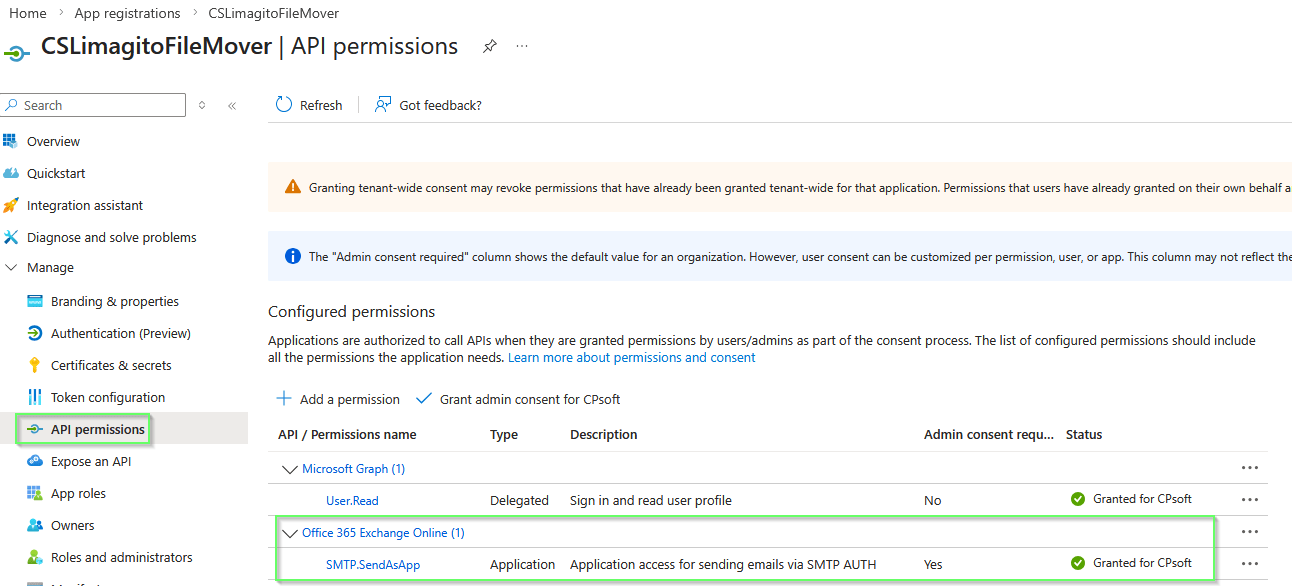Navigate to Home via breadcrumb
This screenshot has height=586, width=1292.
pyautogui.click(x=27, y=12)
